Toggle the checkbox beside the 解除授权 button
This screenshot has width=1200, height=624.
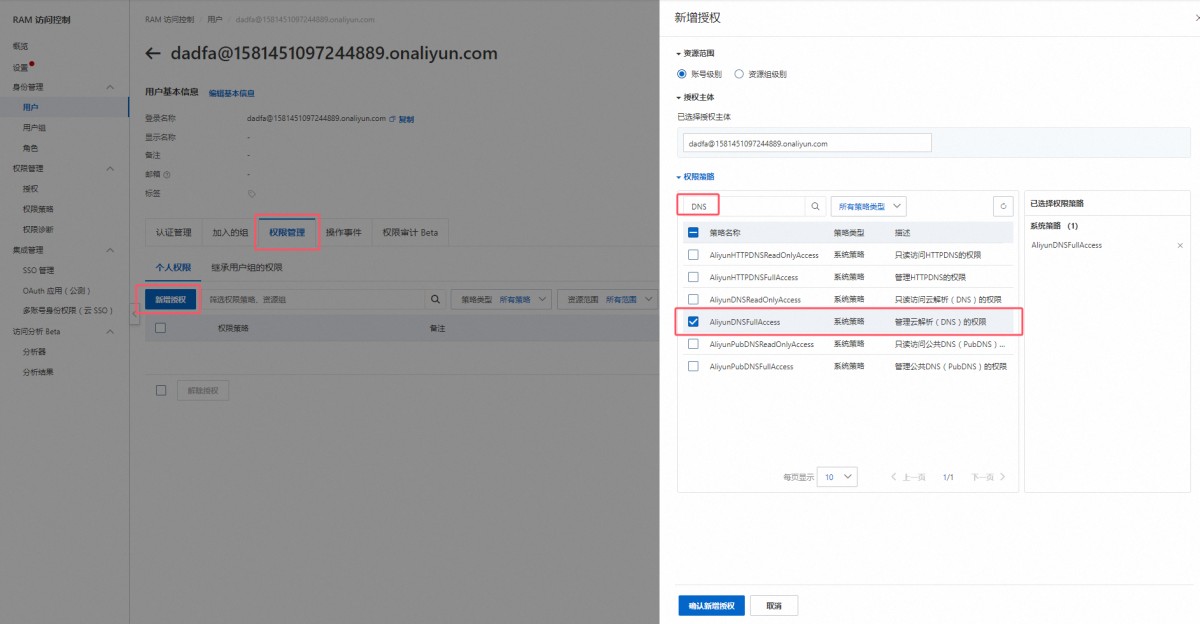160,390
